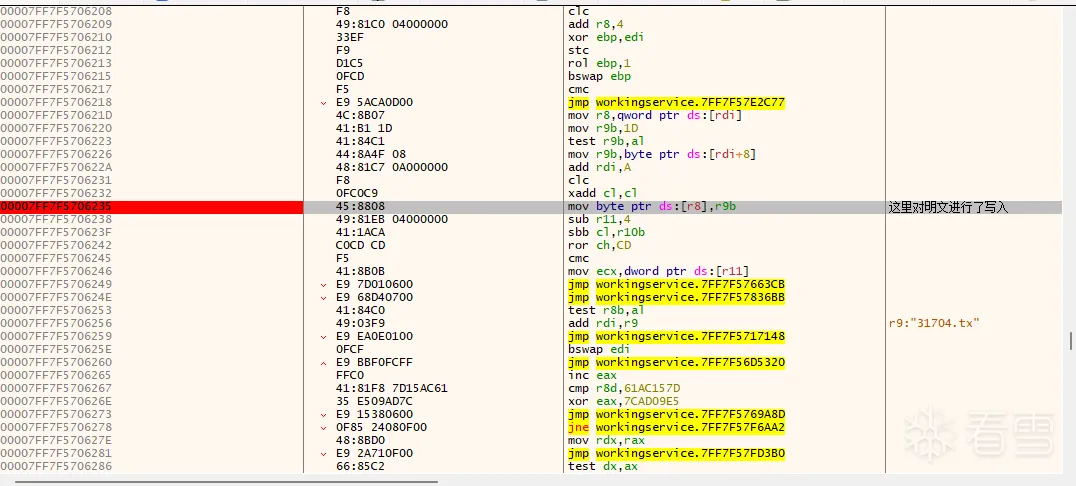Image resolution: width=1076 pixels, height=486 pixels.
Task: Select instruction jne workingservice.7FF7F57F6AA2
Action: (x=677, y=428)
